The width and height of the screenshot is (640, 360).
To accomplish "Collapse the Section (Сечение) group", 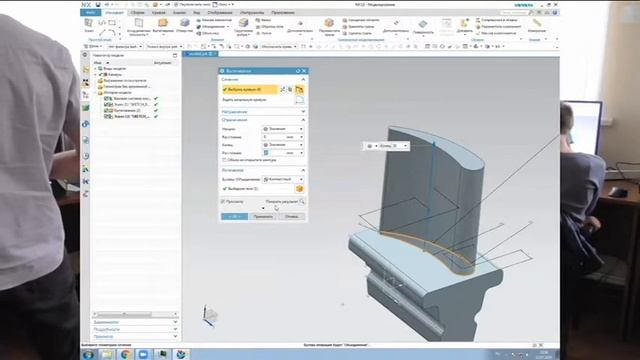I will [x=303, y=79].
